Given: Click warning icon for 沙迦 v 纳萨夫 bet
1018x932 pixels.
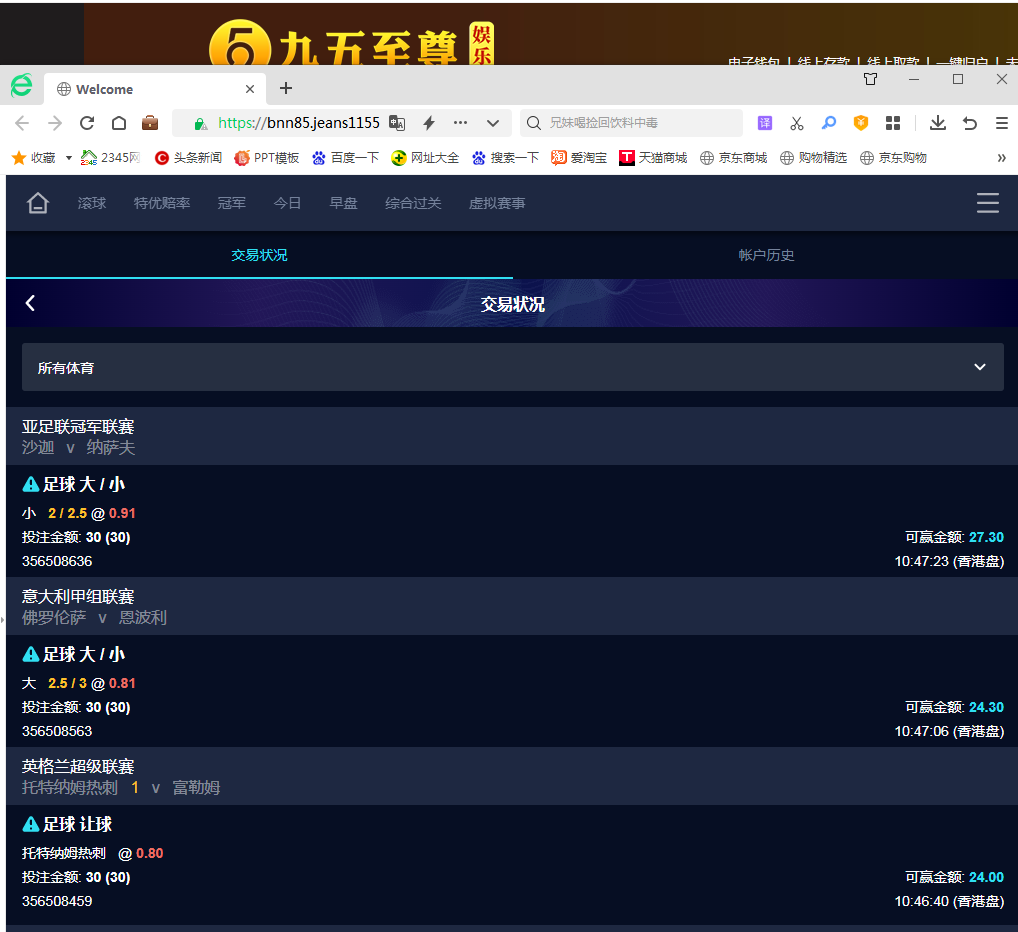Looking at the screenshot, I should coord(31,484).
